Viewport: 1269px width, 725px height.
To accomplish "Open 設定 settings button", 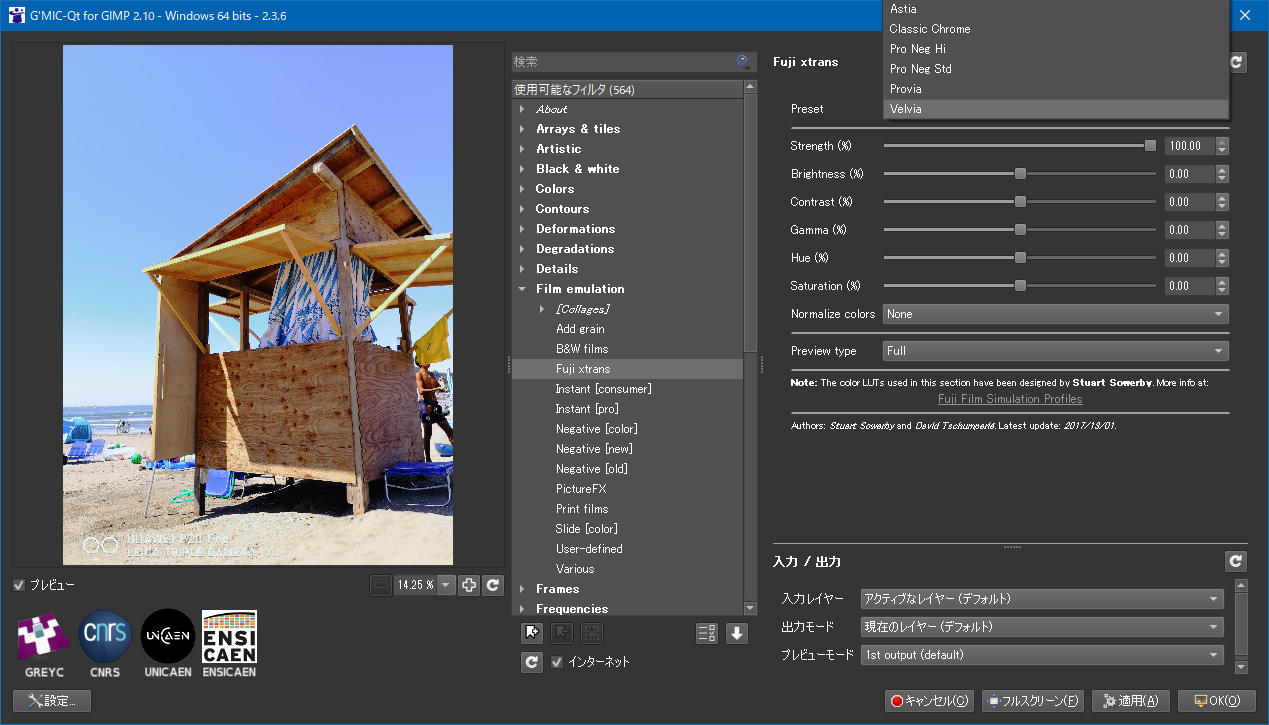I will coord(52,701).
